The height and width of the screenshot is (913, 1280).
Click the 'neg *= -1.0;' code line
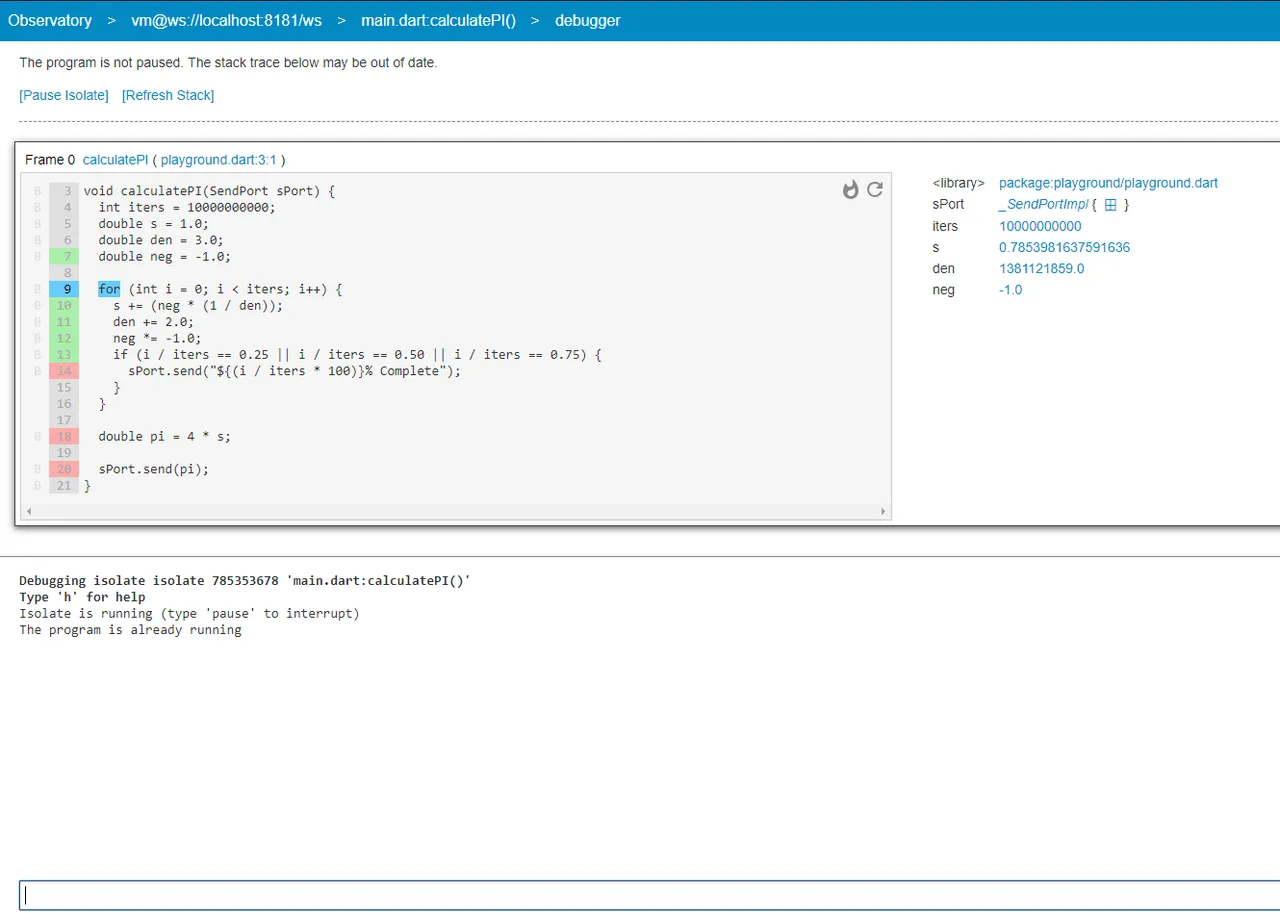coord(157,338)
